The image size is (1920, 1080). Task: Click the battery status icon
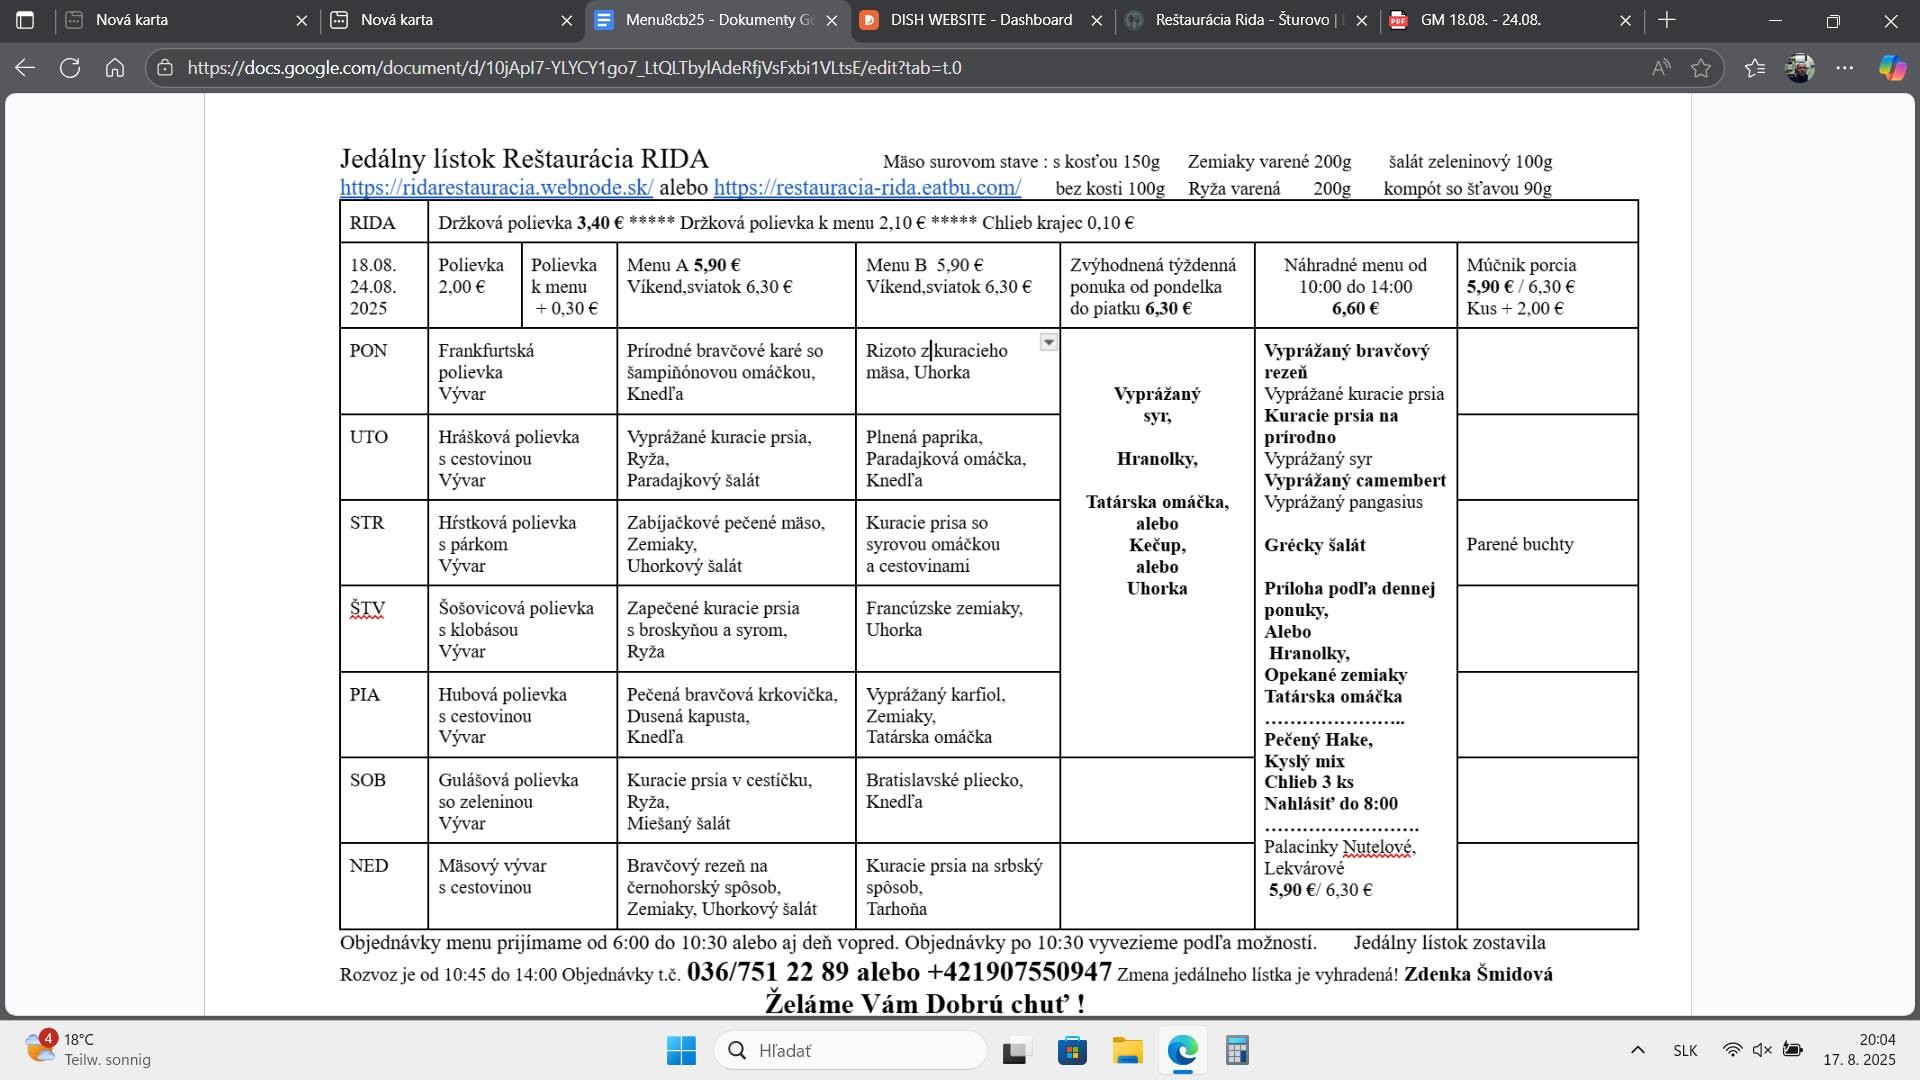1793,1050
